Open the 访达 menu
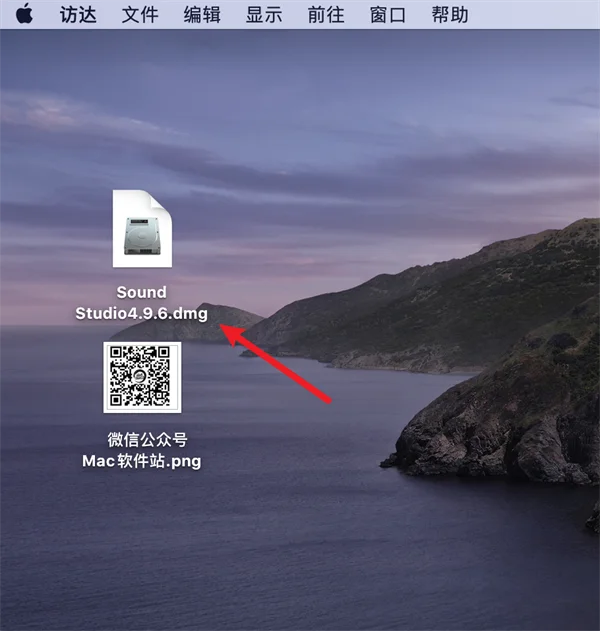 tap(78, 15)
